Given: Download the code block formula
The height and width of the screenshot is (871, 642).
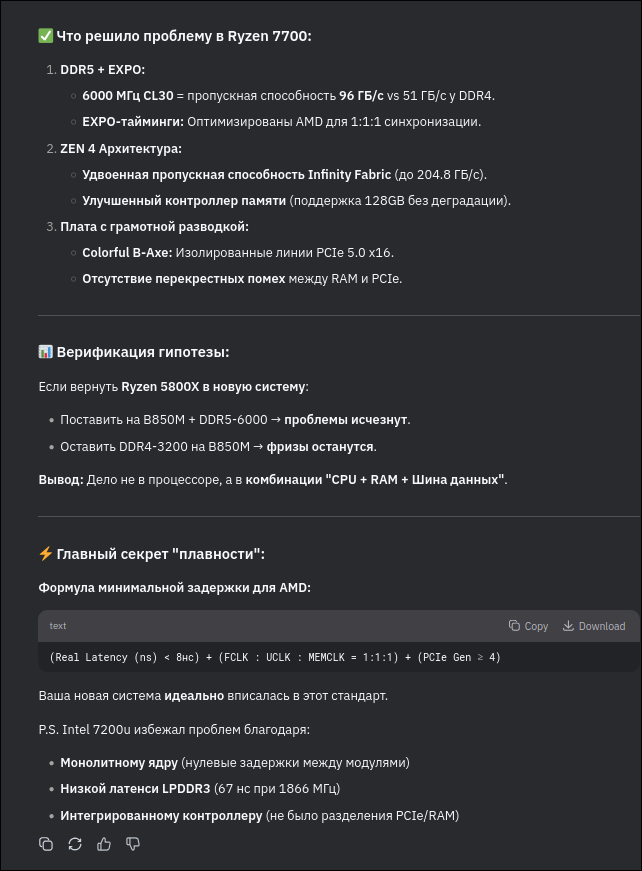Looking at the screenshot, I should tap(594, 626).
